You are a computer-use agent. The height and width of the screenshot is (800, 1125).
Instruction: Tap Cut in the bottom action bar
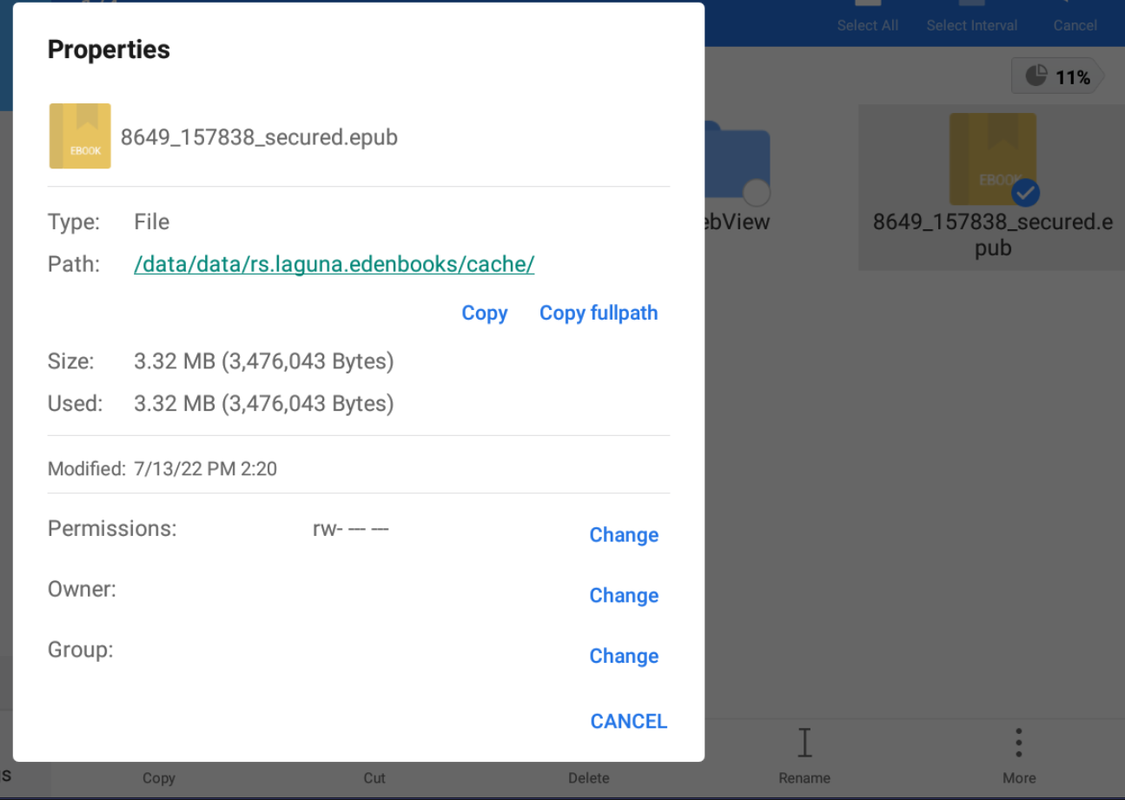point(374,778)
